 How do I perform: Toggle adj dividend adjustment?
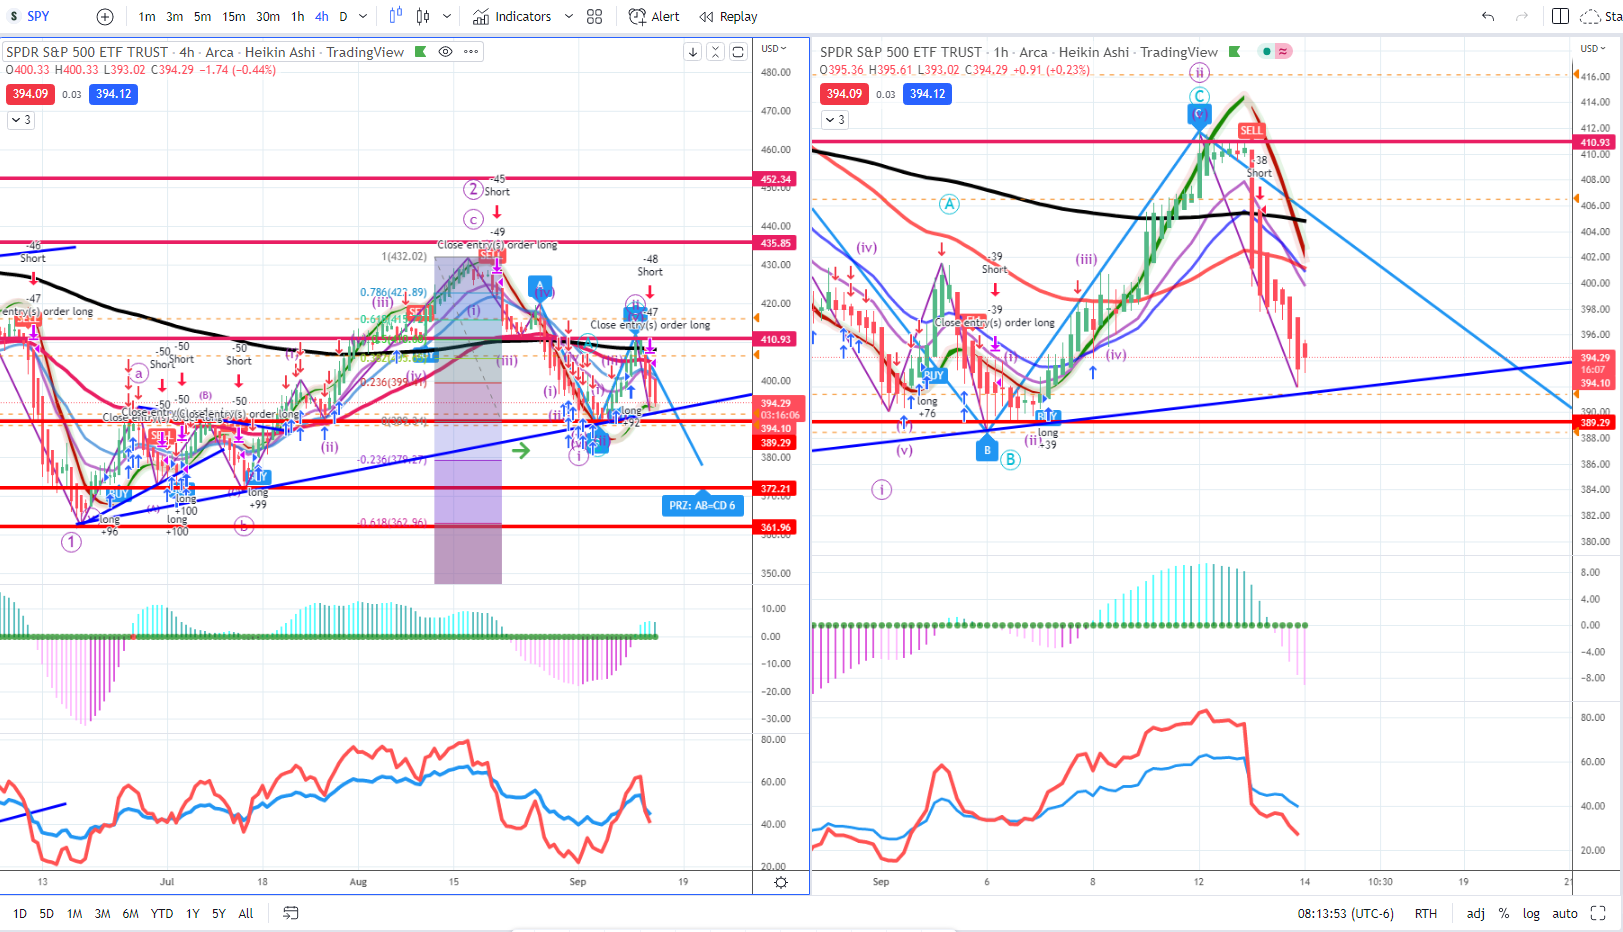point(1476,913)
